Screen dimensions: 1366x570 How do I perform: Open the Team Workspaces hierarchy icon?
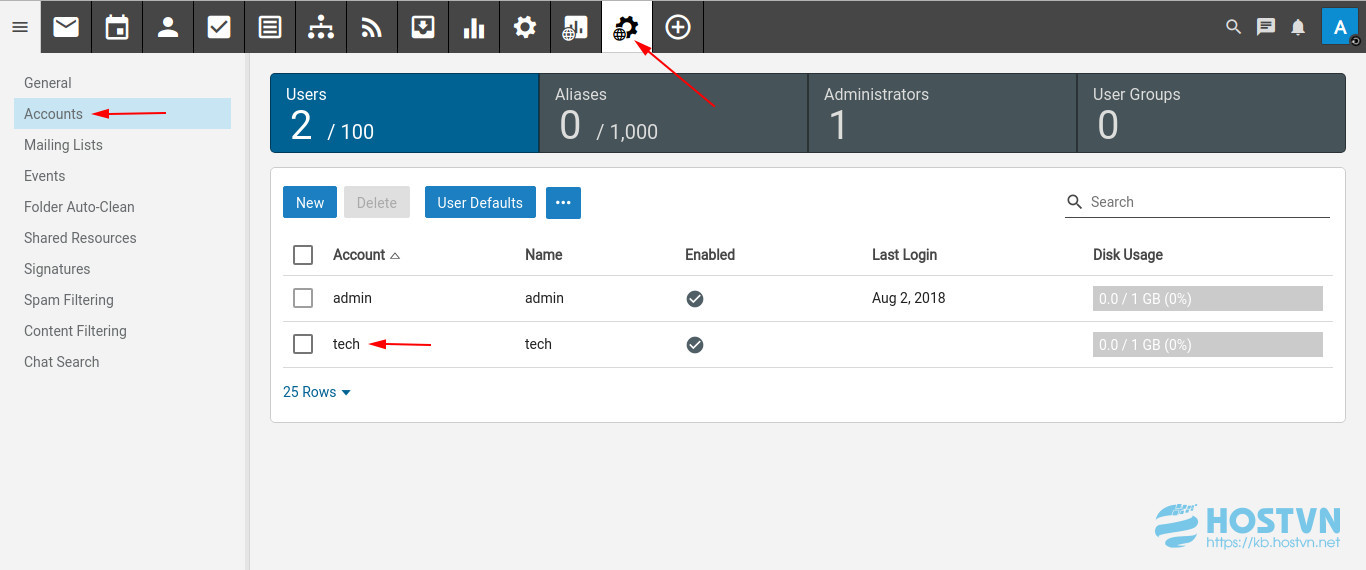pyautogui.click(x=321, y=27)
